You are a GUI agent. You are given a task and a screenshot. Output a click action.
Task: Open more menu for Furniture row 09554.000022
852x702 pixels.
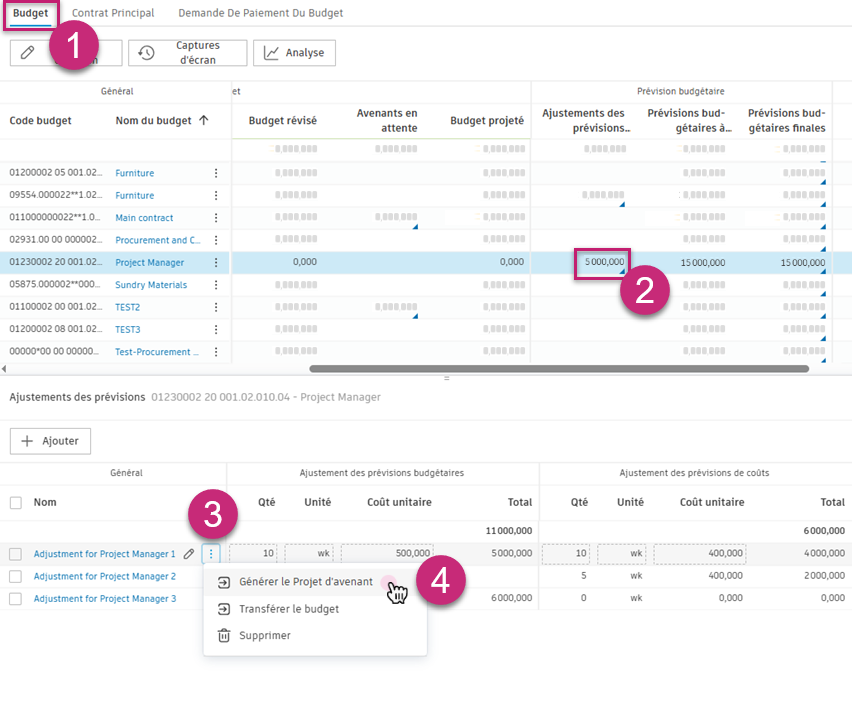click(x=216, y=195)
